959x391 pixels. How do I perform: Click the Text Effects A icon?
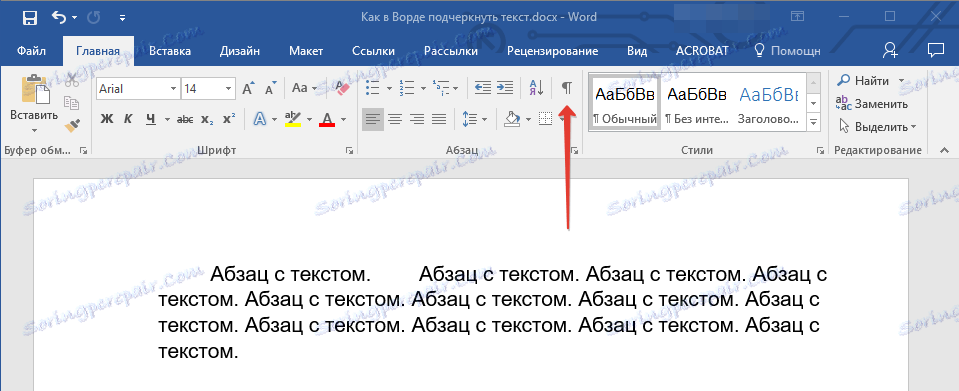[260, 119]
